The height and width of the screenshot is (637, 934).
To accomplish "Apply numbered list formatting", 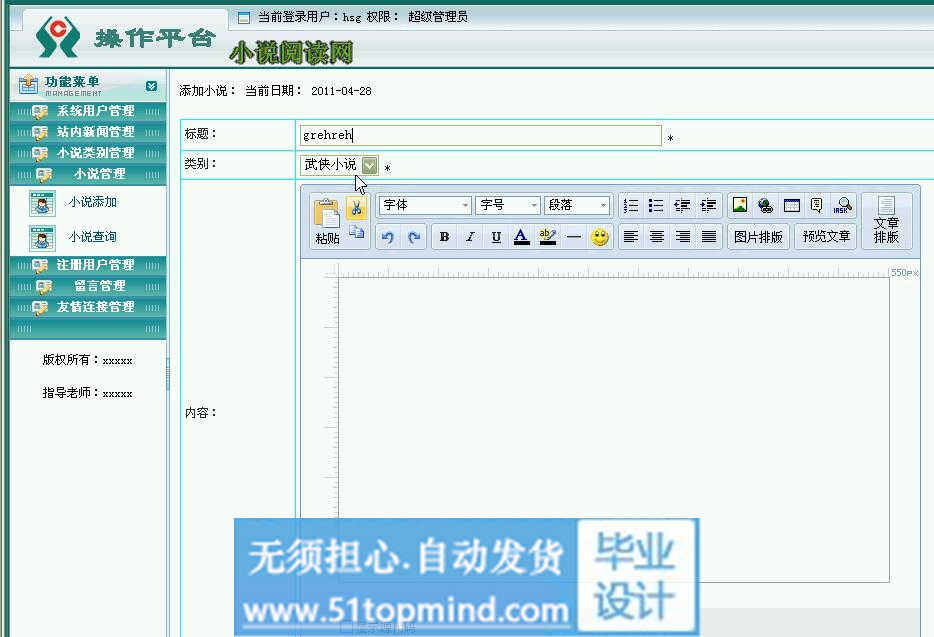I will point(631,206).
